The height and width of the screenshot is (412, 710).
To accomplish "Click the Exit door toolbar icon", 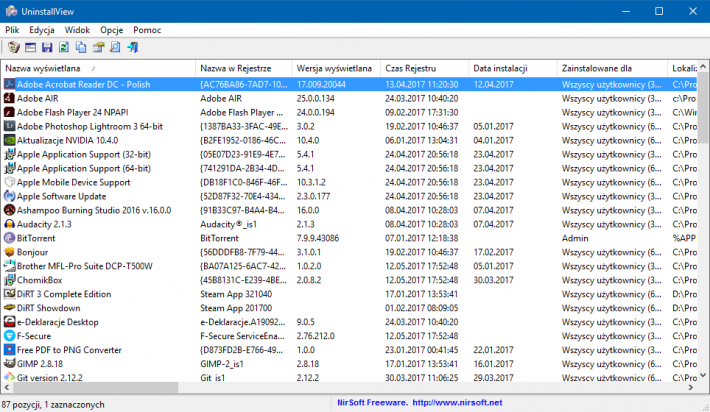I will [133, 47].
